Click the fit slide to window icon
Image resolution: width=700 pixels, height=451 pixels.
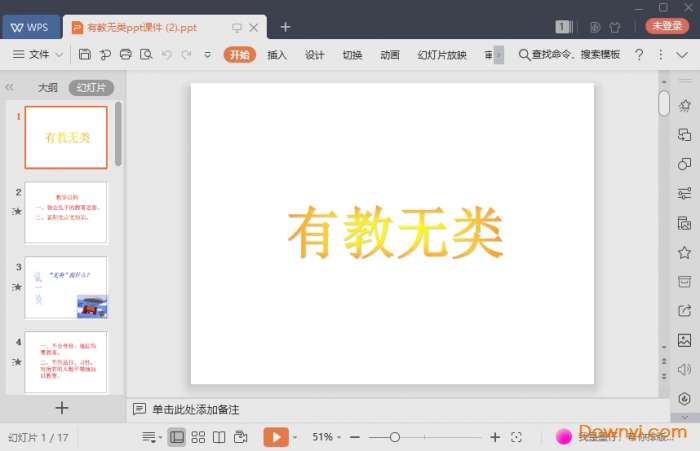click(x=516, y=437)
